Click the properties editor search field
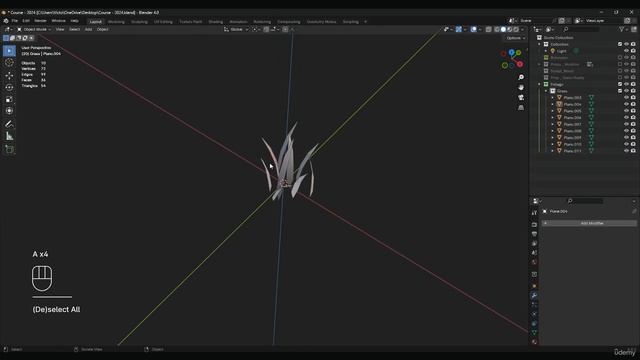Image resolution: width=640 pixels, height=360 pixels. [x=585, y=201]
